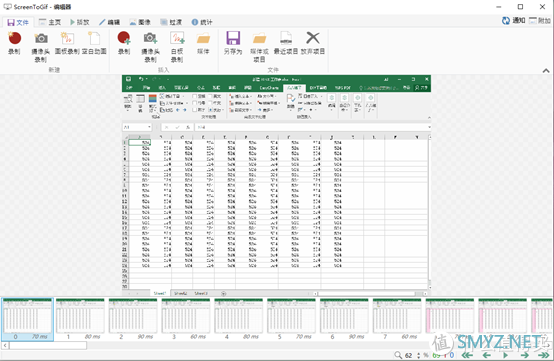Viewport: 554px width, 361px height.
Task: Create a blank animation (空白动画)
Action: coord(94,43)
